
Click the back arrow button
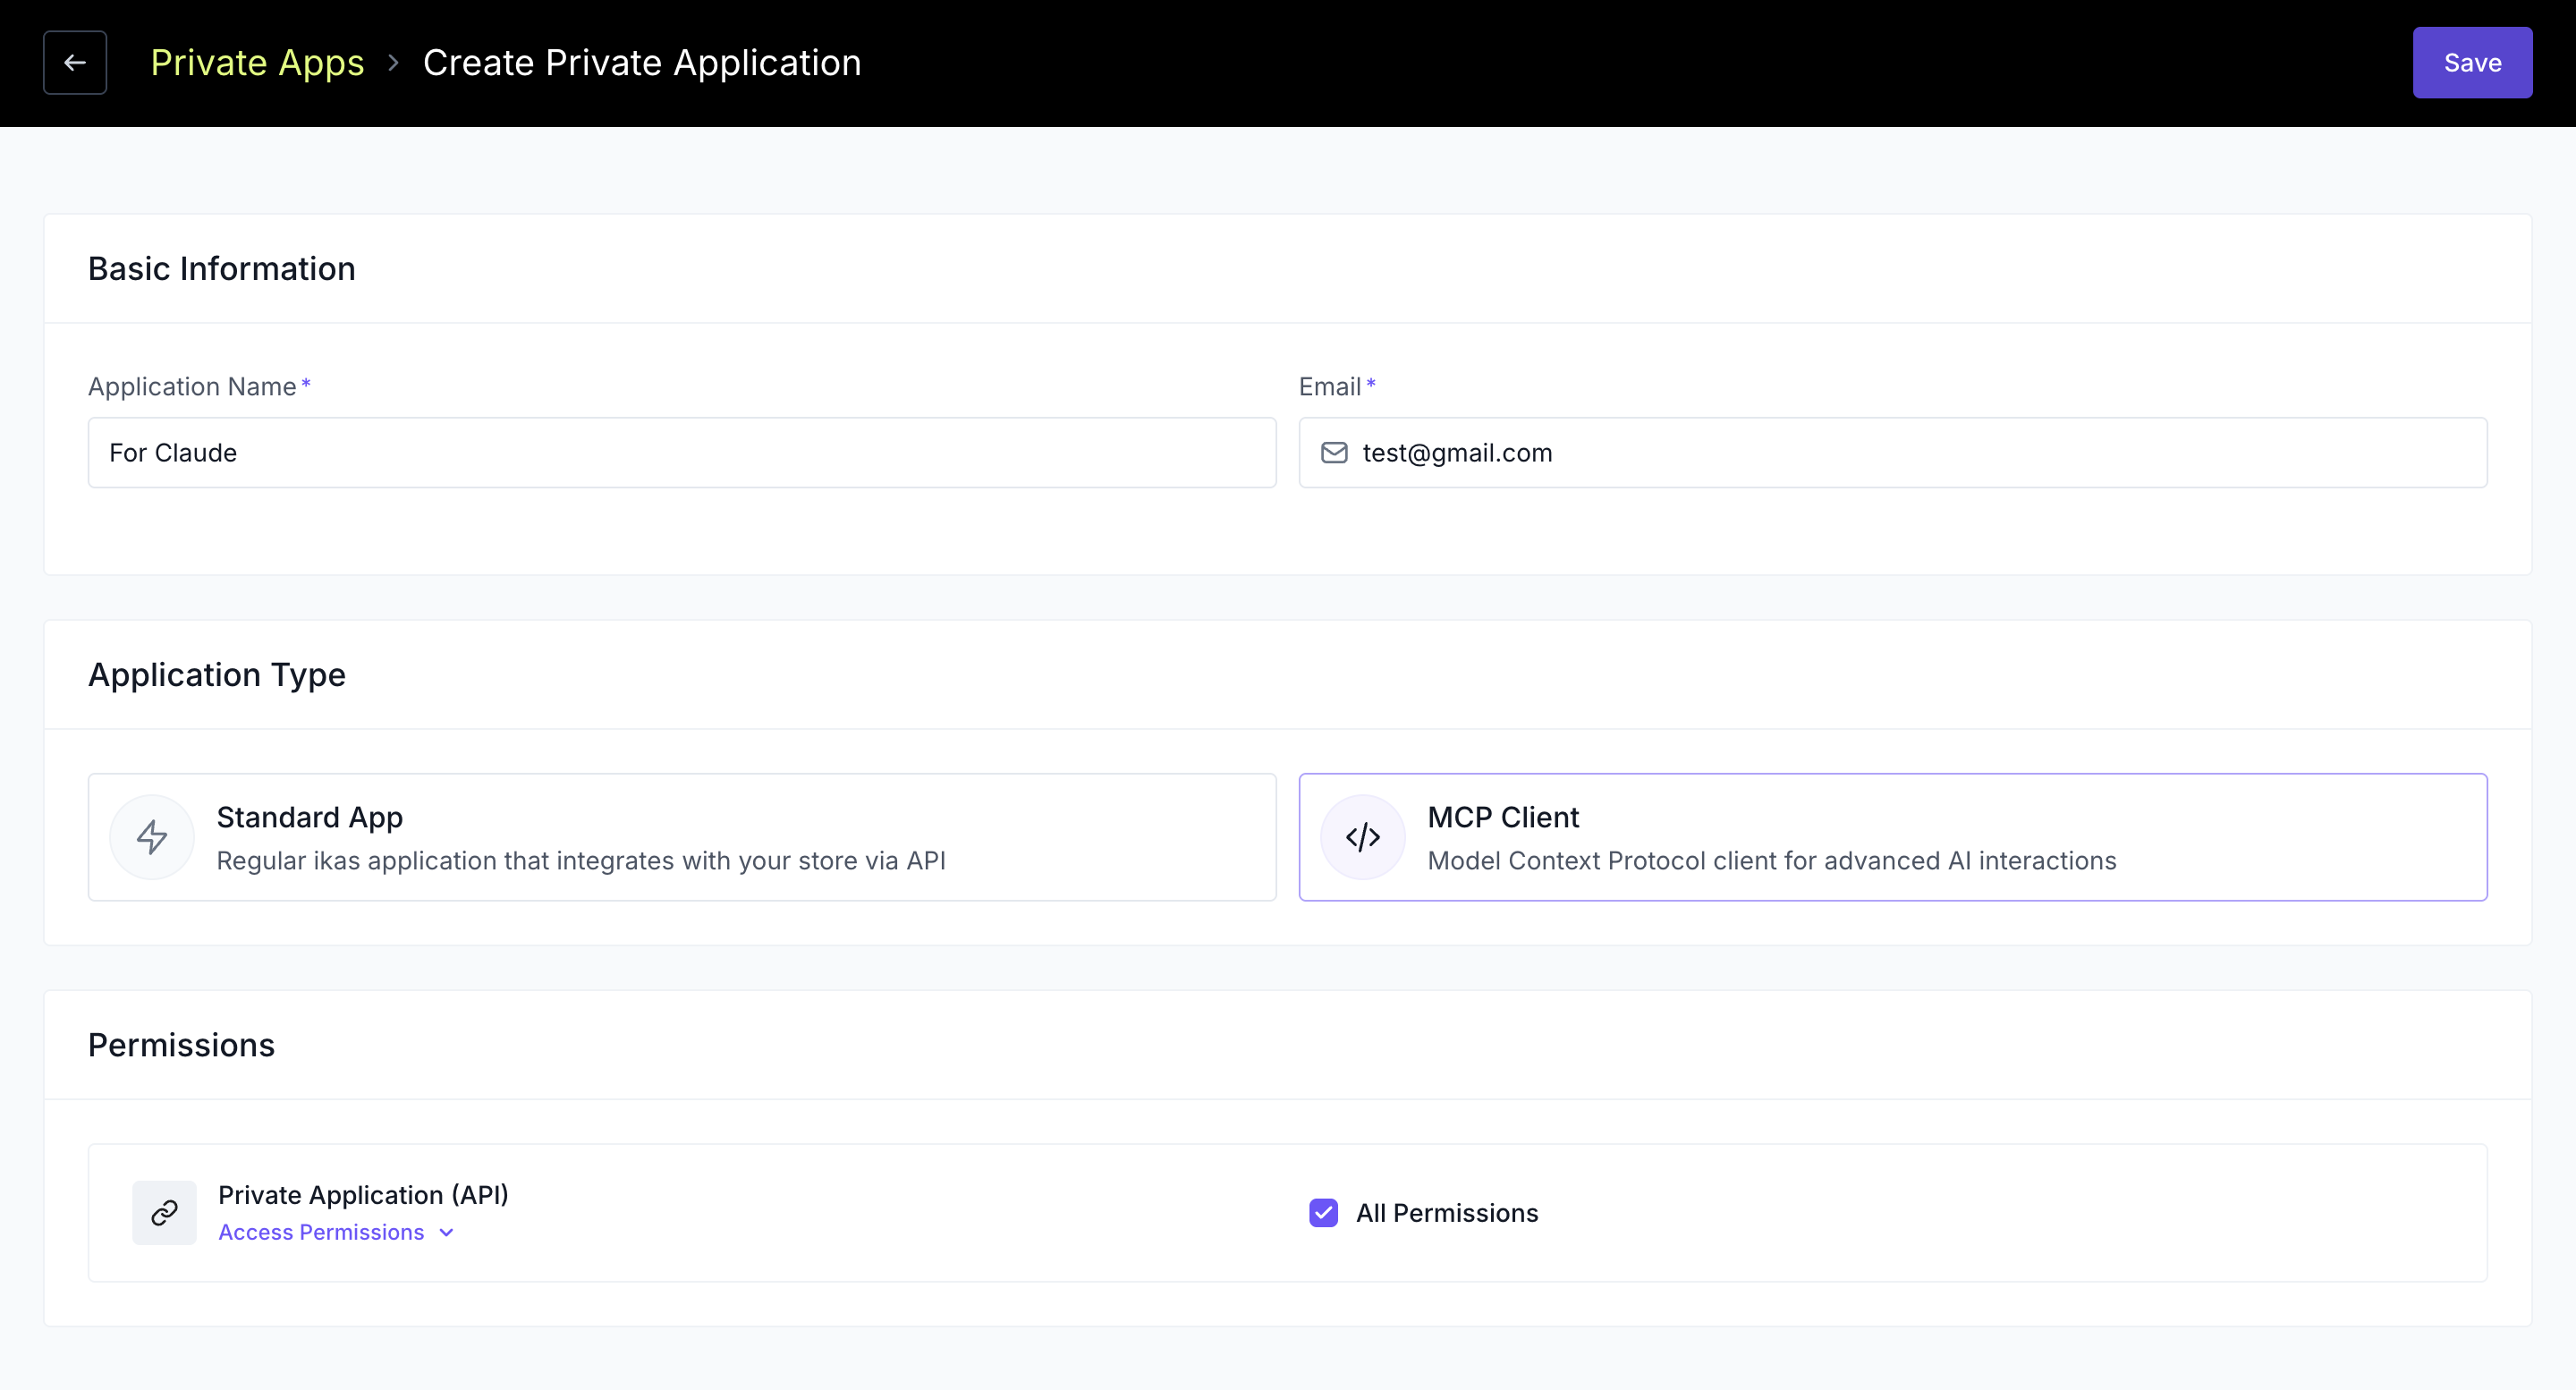tap(75, 62)
